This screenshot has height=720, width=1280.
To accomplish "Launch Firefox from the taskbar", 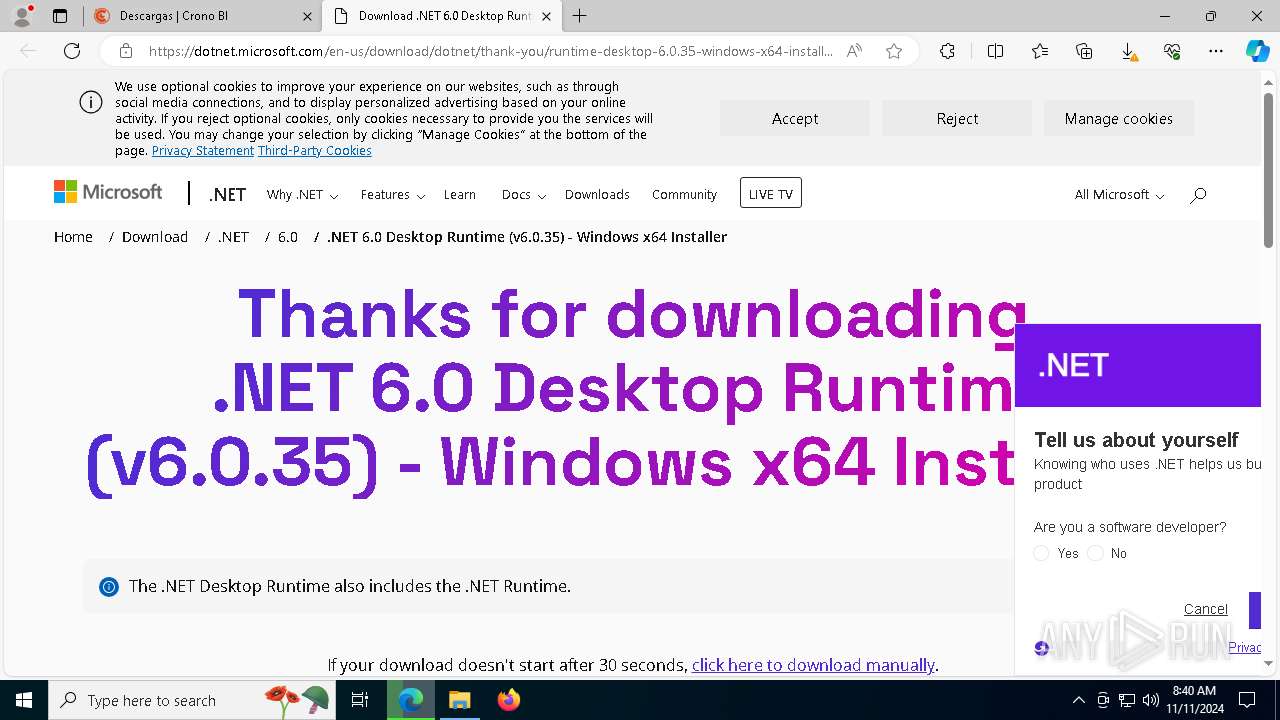I will pos(508,700).
